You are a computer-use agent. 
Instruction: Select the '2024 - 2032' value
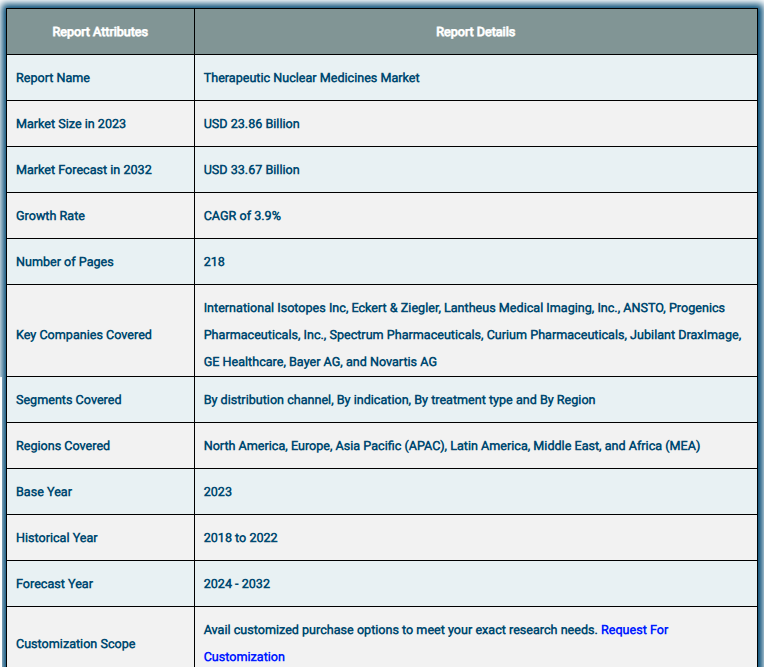[237, 584]
